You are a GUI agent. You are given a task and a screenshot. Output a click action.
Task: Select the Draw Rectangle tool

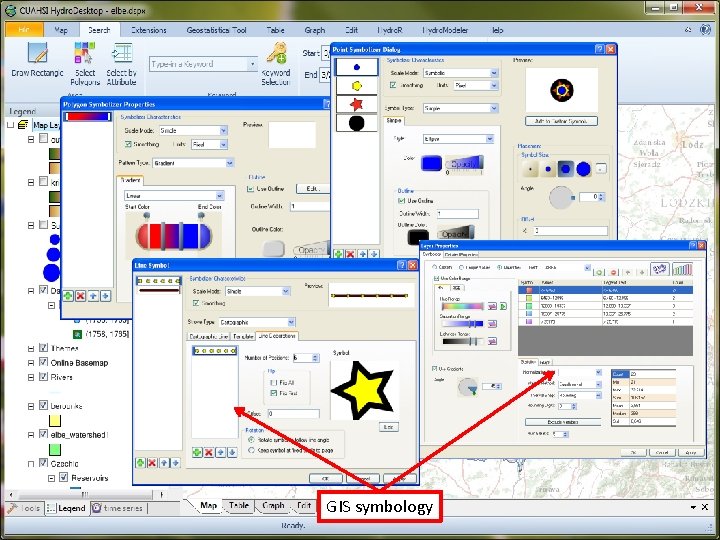[37, 59]
